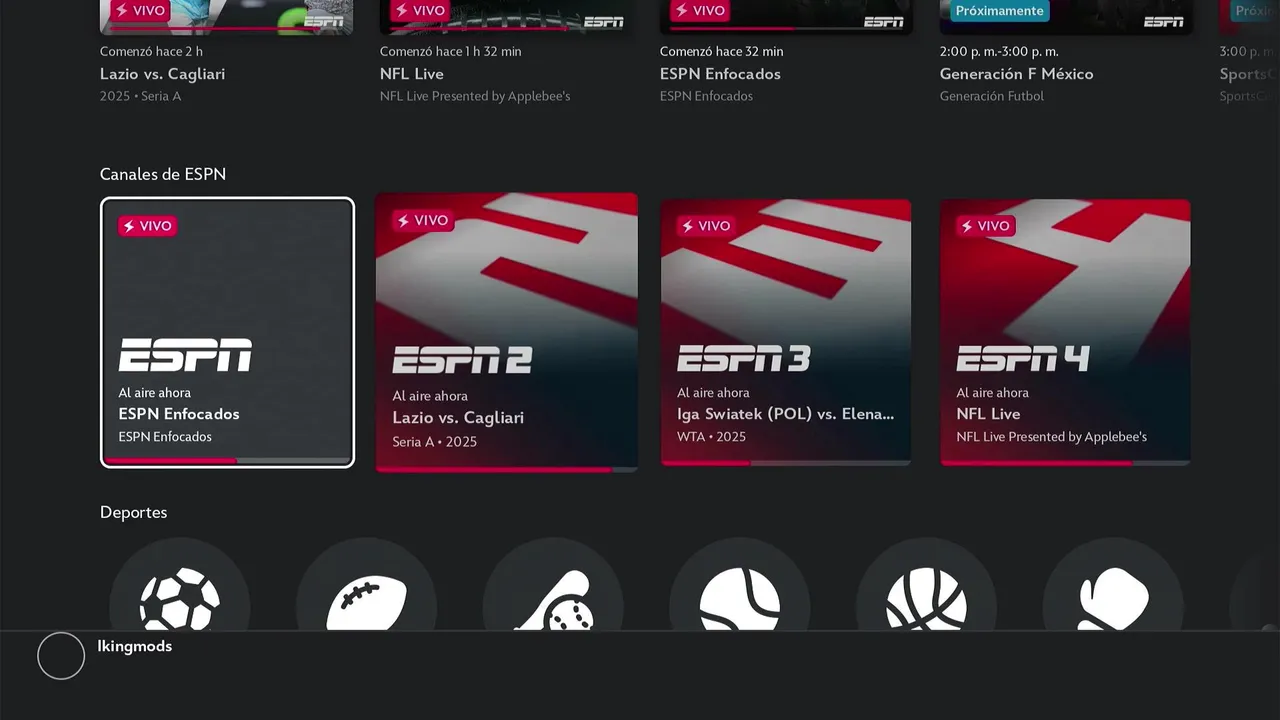The height and width of the screenshot is (720, 1280).
Task: Click 'Iga Swiatek (POL) vs. Elena...' title
Action: click(785, 414)
